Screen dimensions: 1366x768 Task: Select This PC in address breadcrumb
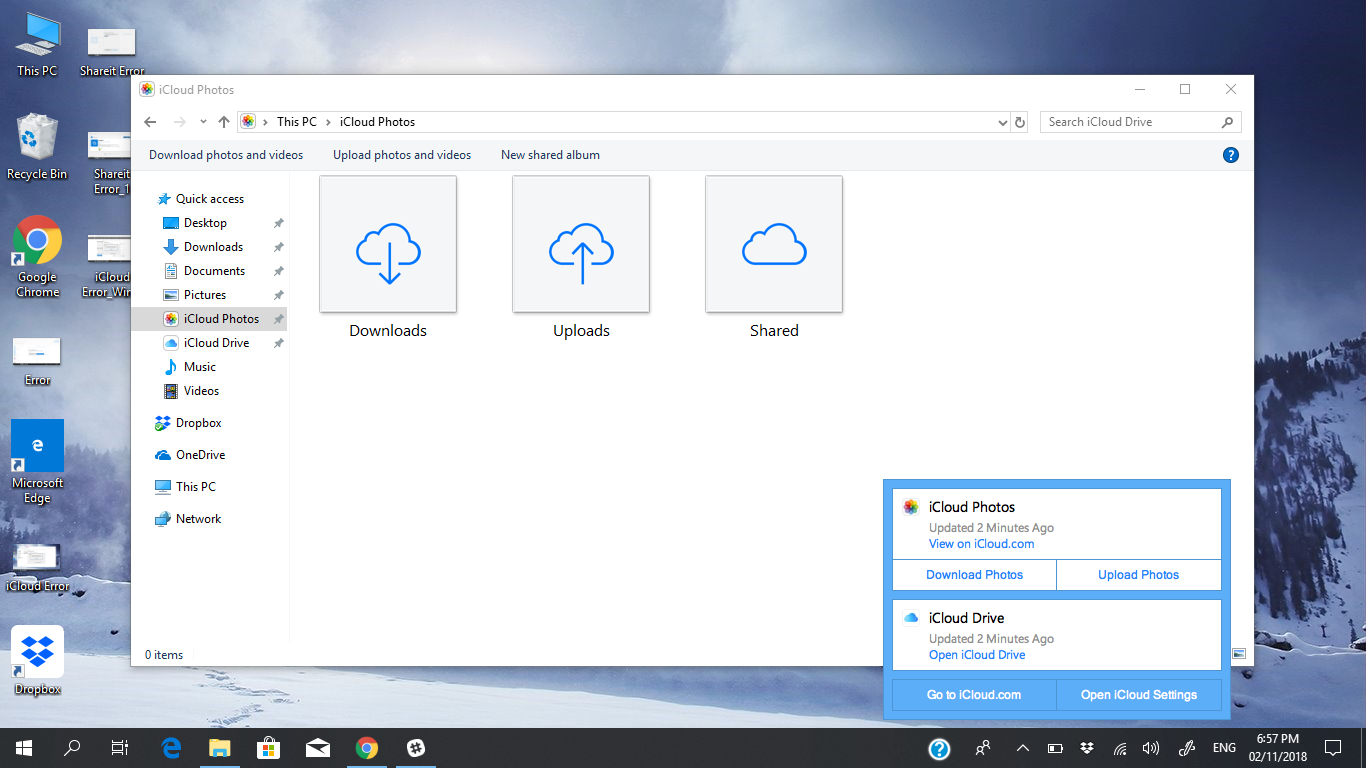[297, 122]
